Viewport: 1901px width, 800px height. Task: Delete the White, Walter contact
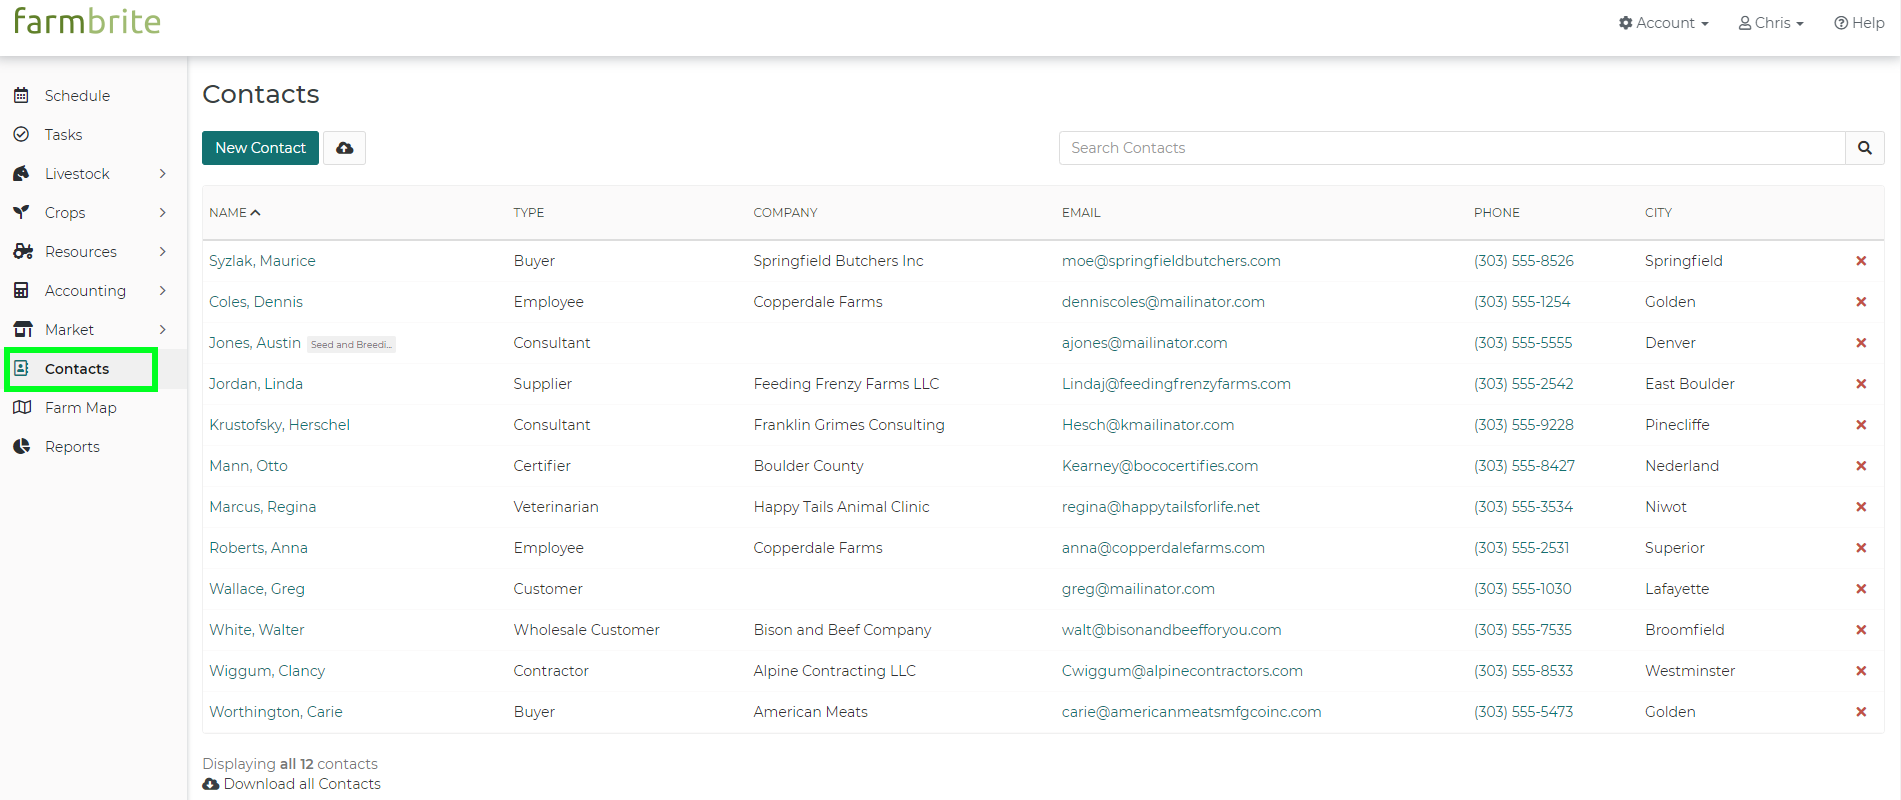(x=1861, y=630)
